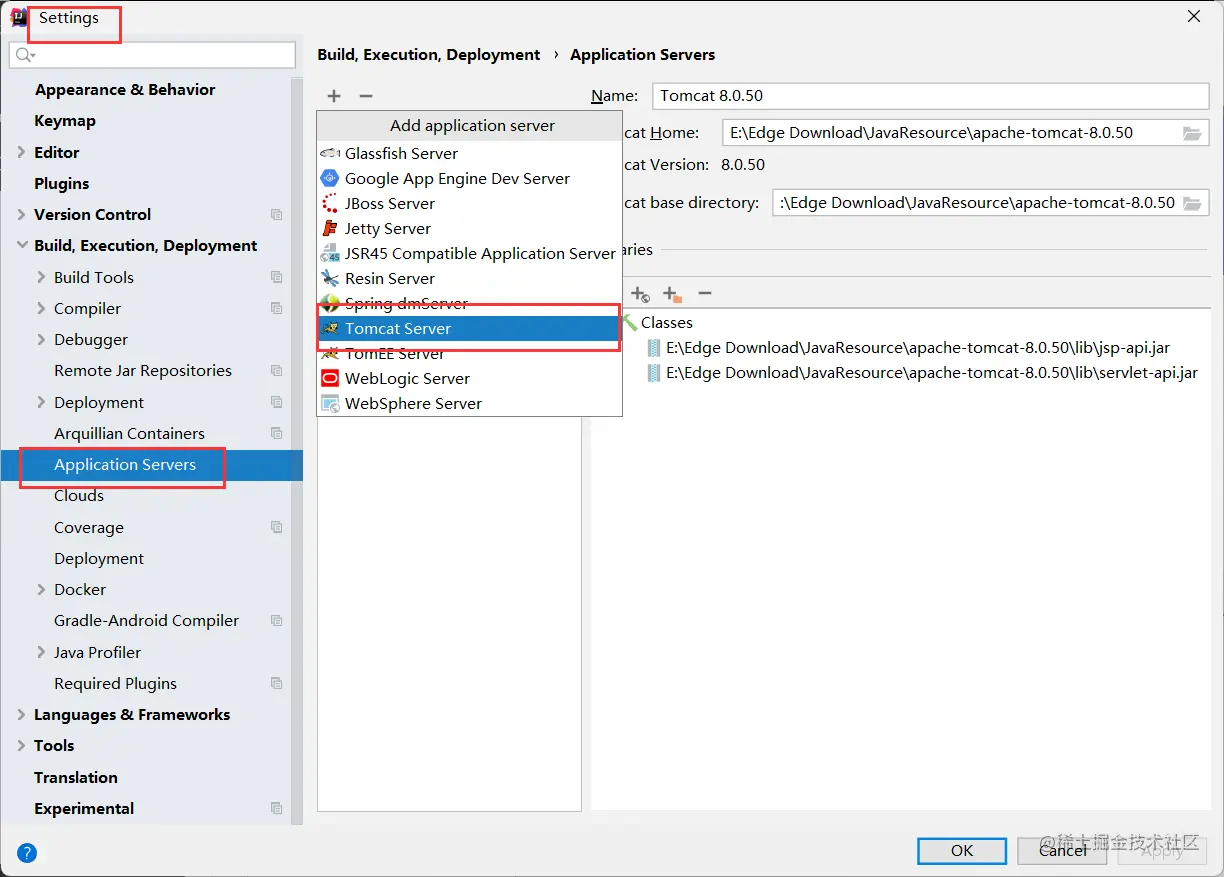1224x877 pixels.
Task: Click in the settings search field
Action: coord(152,55)
